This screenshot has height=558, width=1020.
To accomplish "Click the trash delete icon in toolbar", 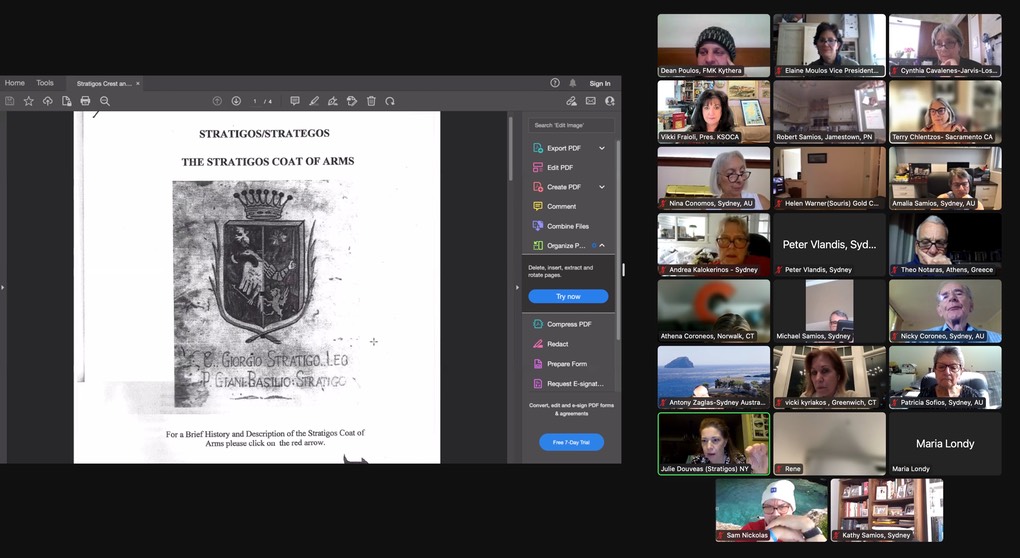I will [371, 101].
